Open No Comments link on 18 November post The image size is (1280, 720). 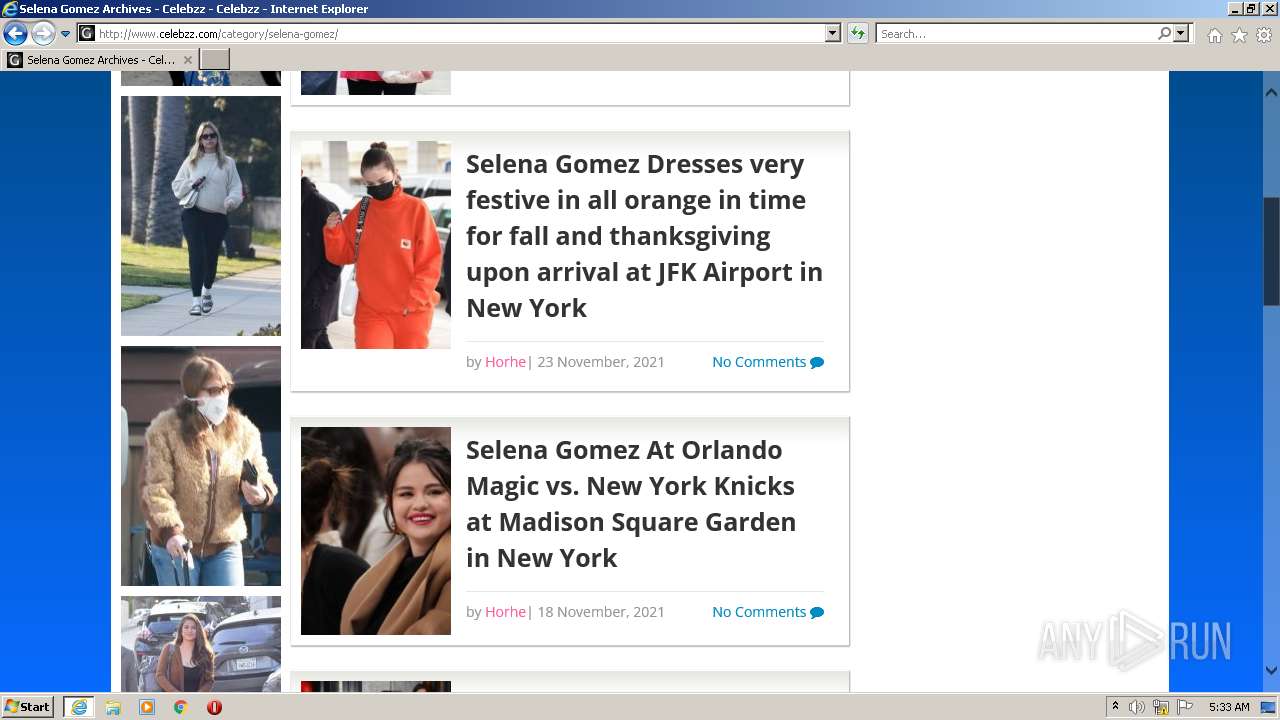pos(759,612)
